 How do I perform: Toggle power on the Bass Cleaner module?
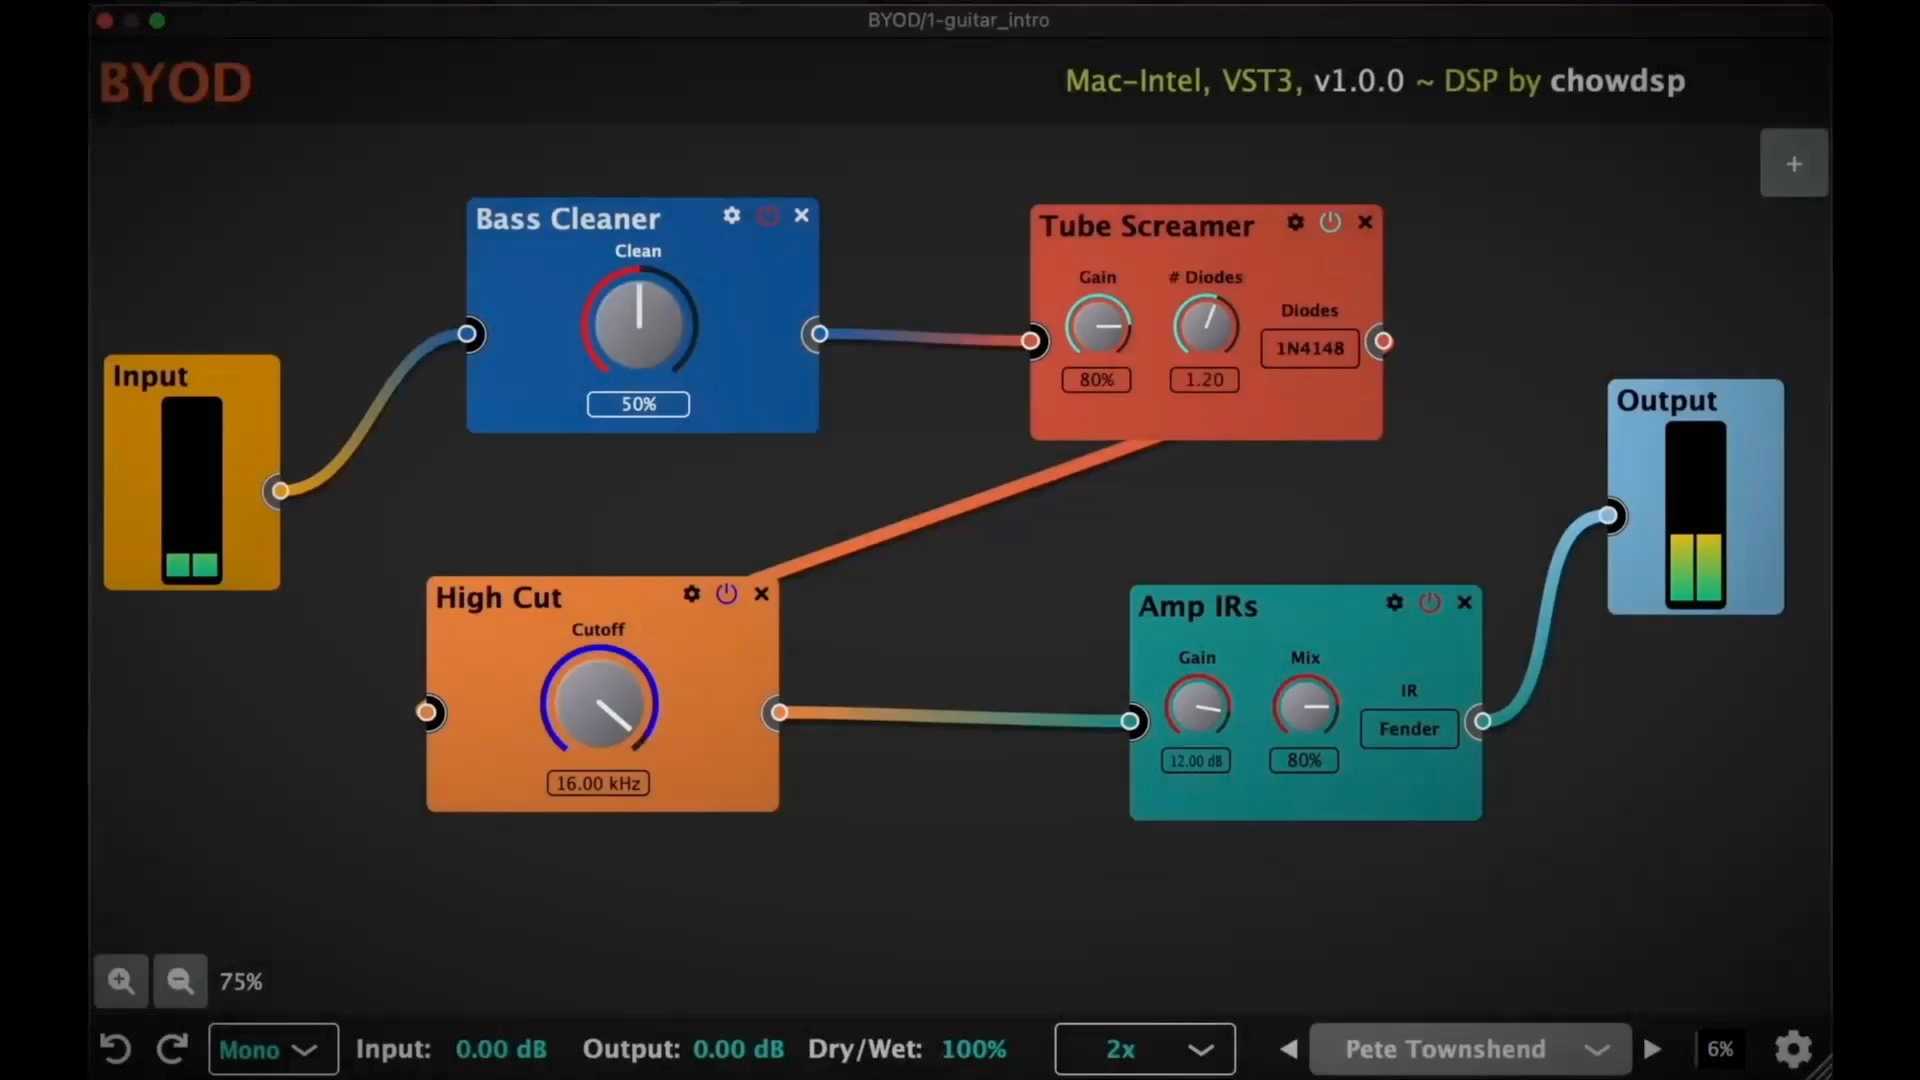coord(767,215)
